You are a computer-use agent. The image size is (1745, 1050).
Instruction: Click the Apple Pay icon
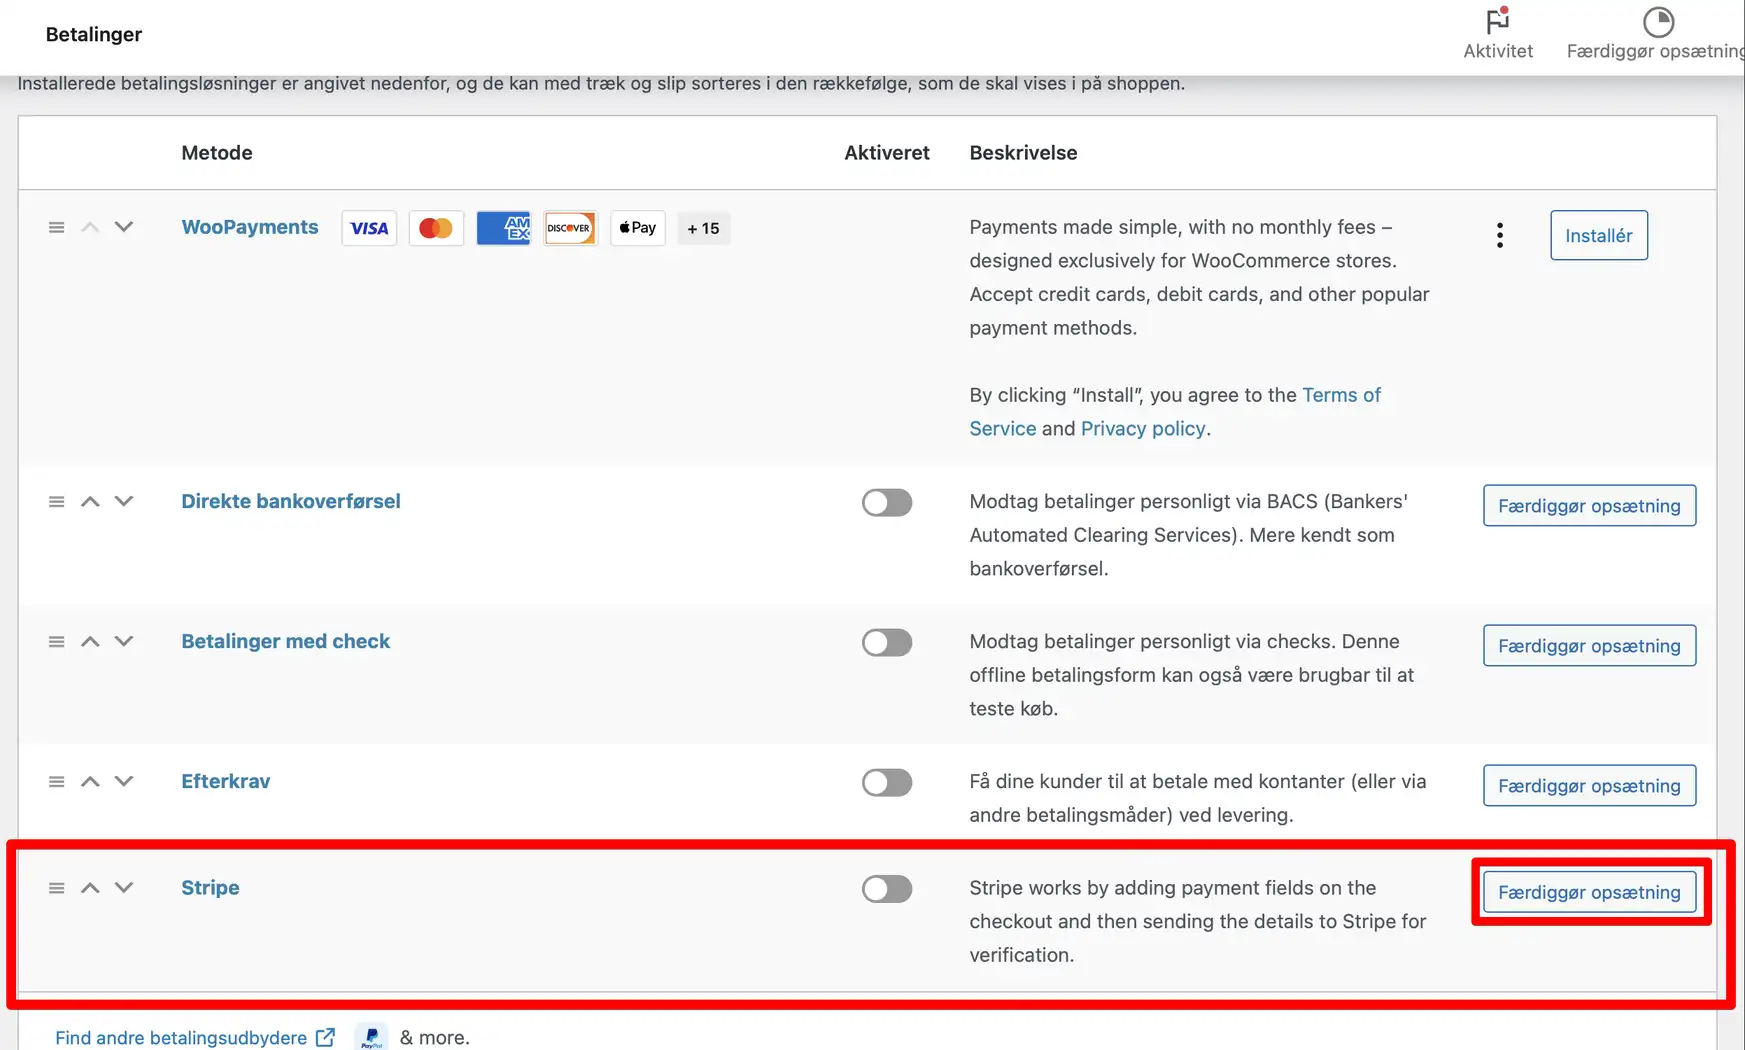click(637, 228)
